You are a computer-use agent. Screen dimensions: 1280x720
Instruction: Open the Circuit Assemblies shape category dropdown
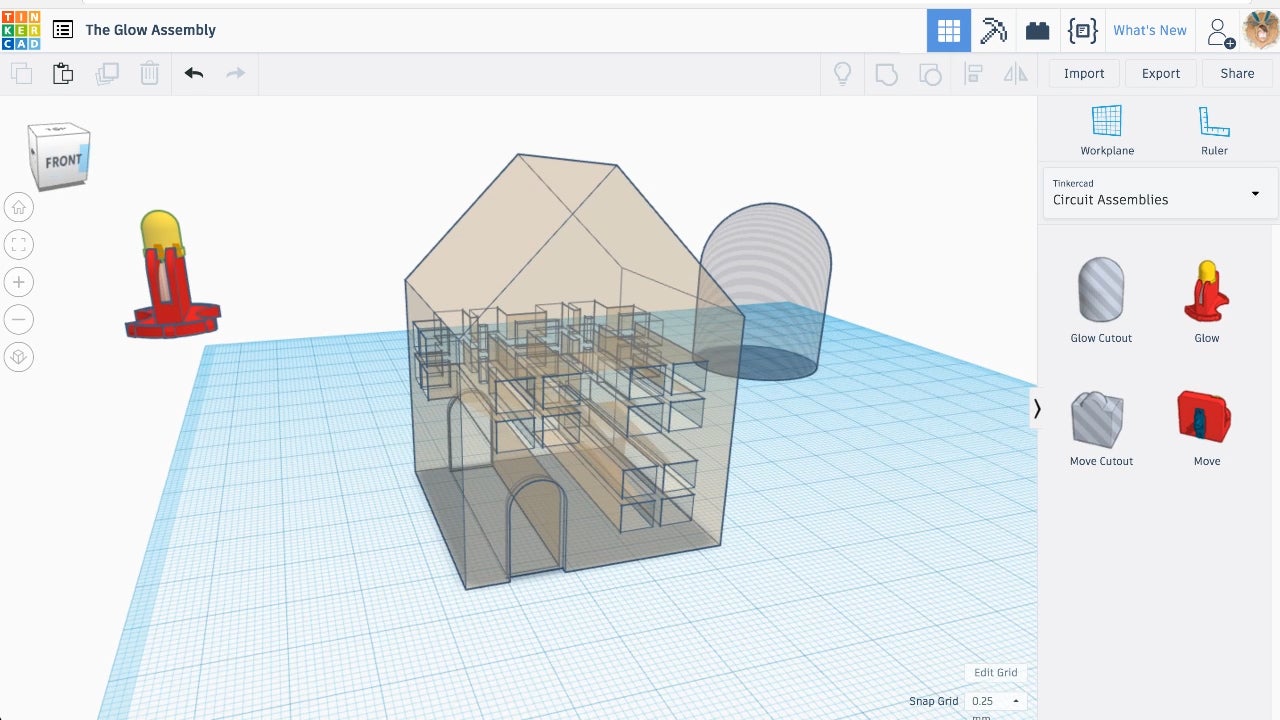pos(1160,192)
